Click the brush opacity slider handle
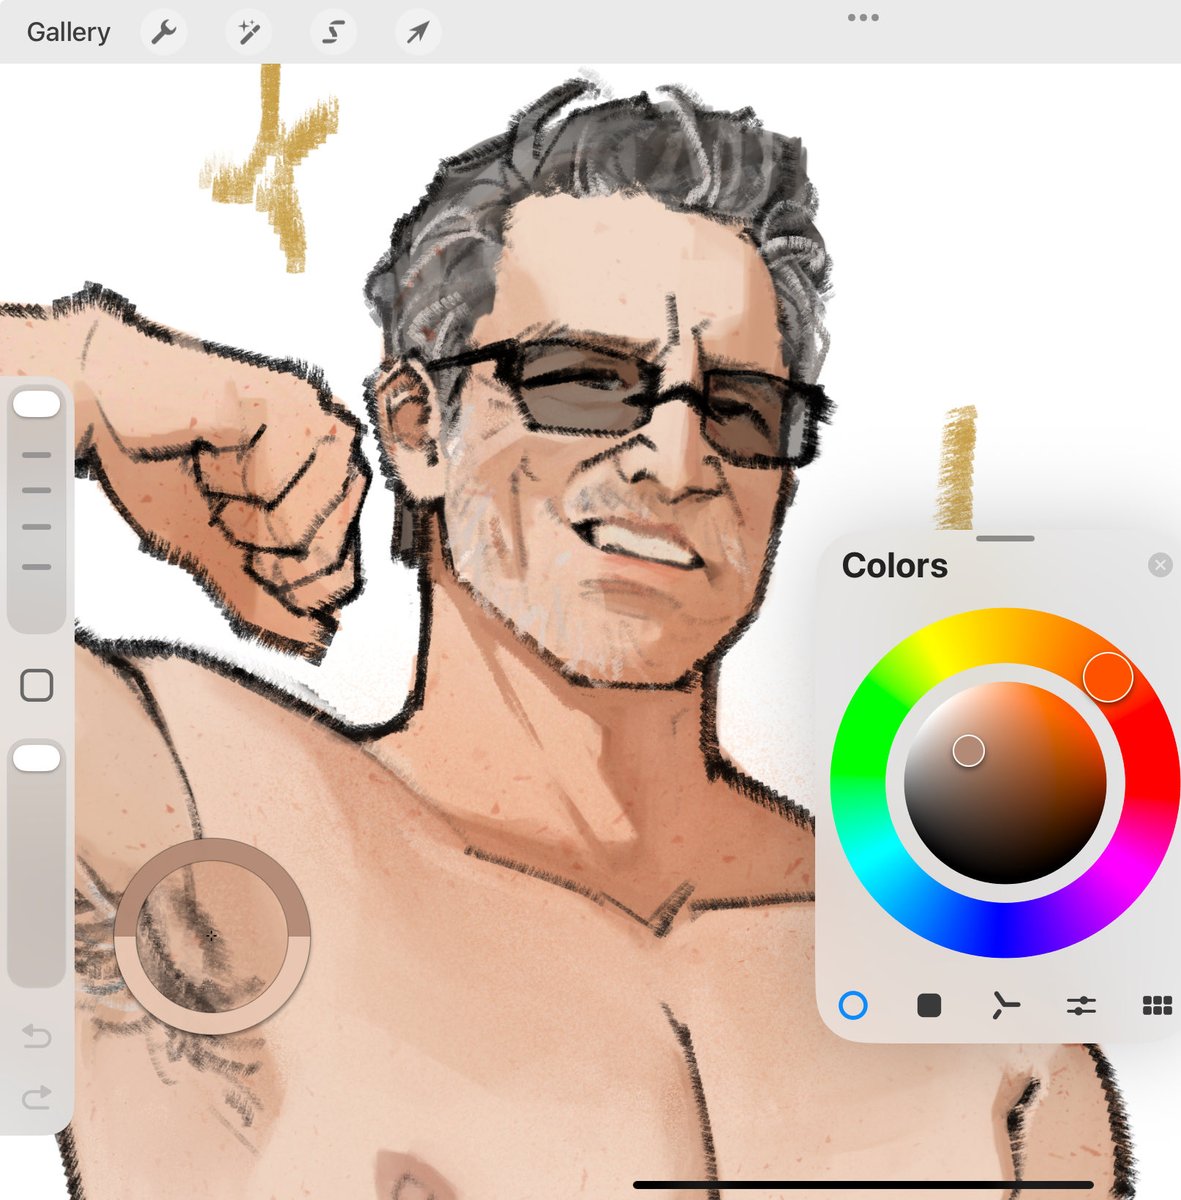 [x=37, y=758]
